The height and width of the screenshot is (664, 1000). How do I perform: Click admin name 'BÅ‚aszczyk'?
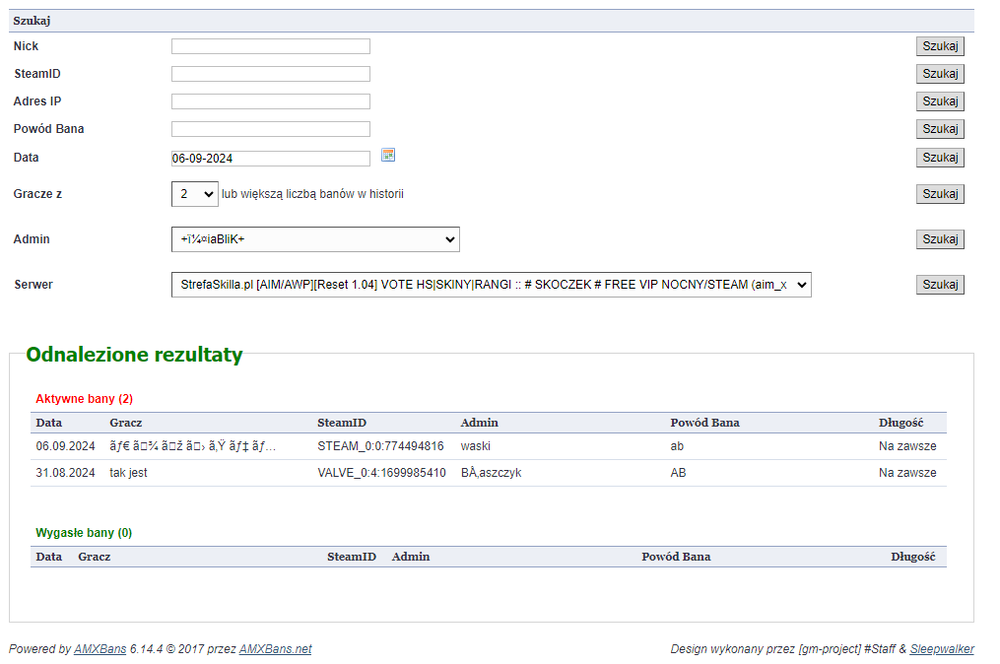tap(491, 473)
